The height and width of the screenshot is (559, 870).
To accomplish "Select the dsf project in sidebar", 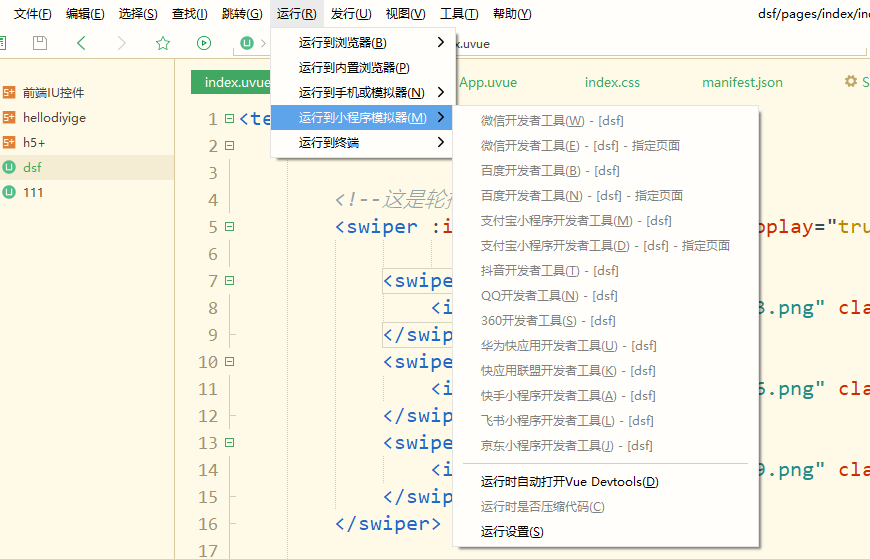I will click(x=87, y=167).
